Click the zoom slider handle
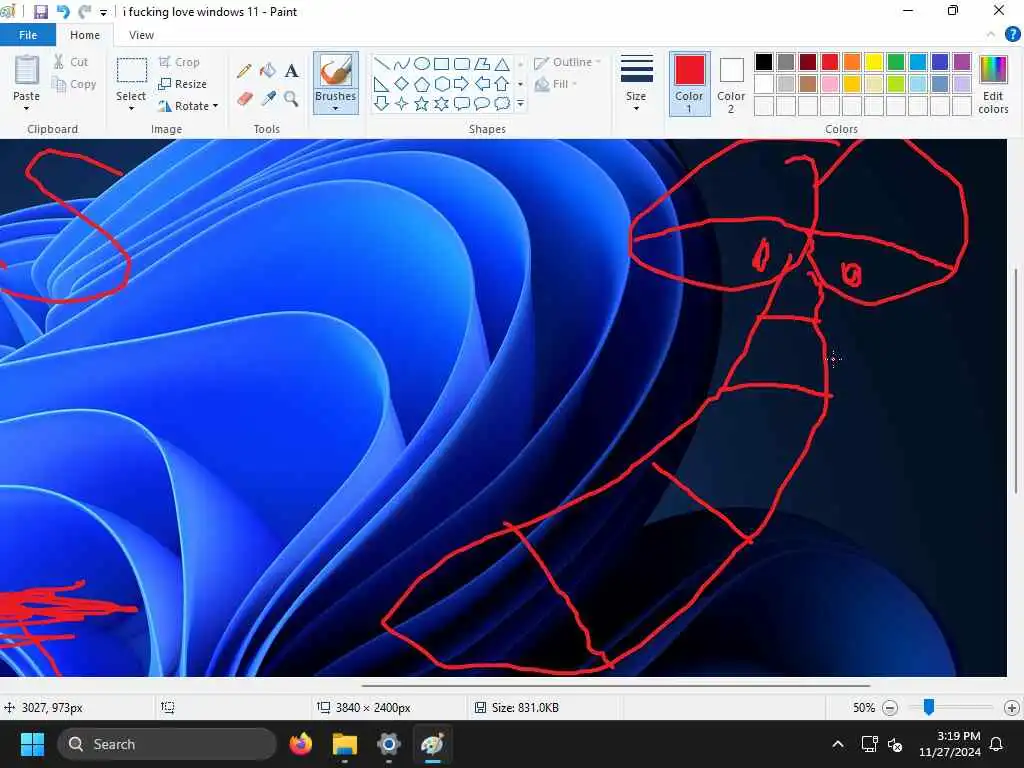This screenshot has width=1024, height=768. (929, 707)
